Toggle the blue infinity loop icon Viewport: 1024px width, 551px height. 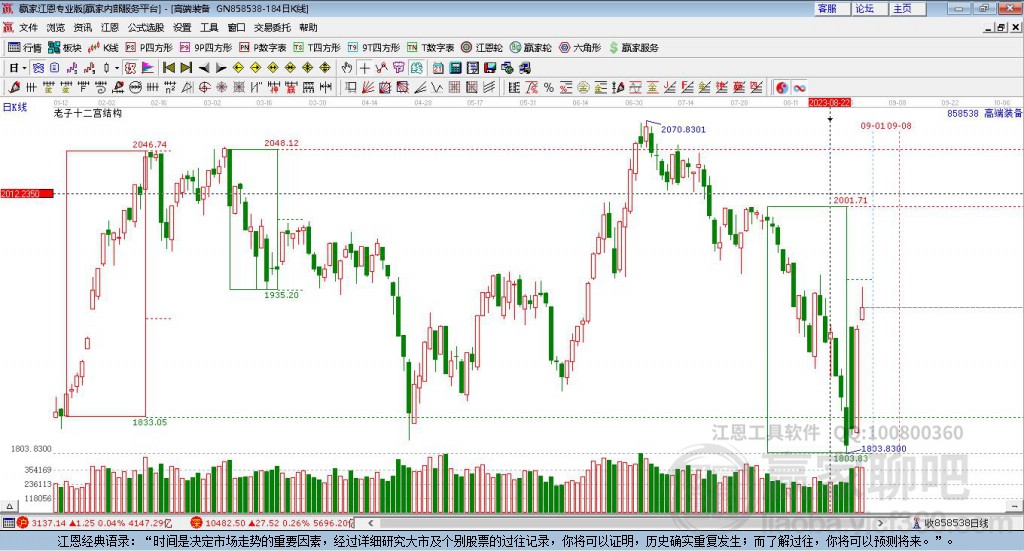point(799,87)
